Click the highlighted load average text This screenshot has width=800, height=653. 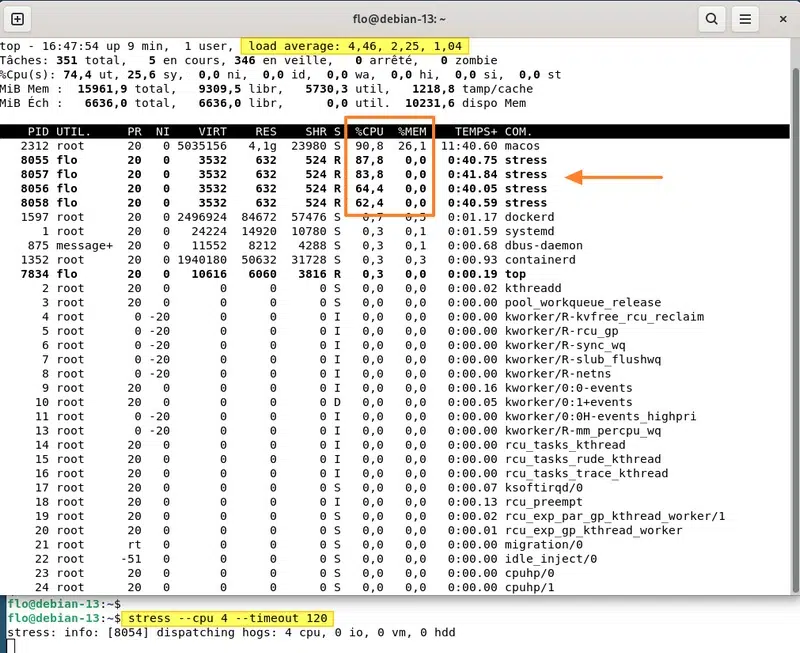(355, 46)
